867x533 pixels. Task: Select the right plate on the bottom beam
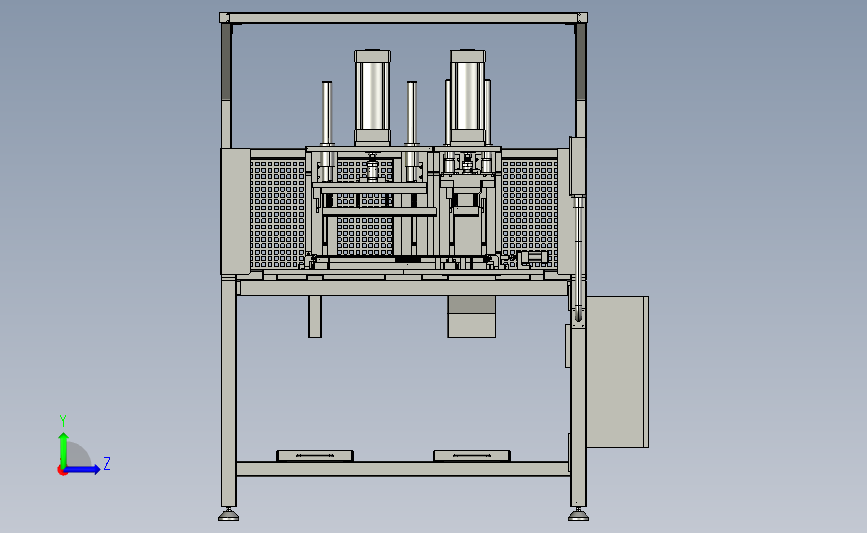[x=472, y=456]
